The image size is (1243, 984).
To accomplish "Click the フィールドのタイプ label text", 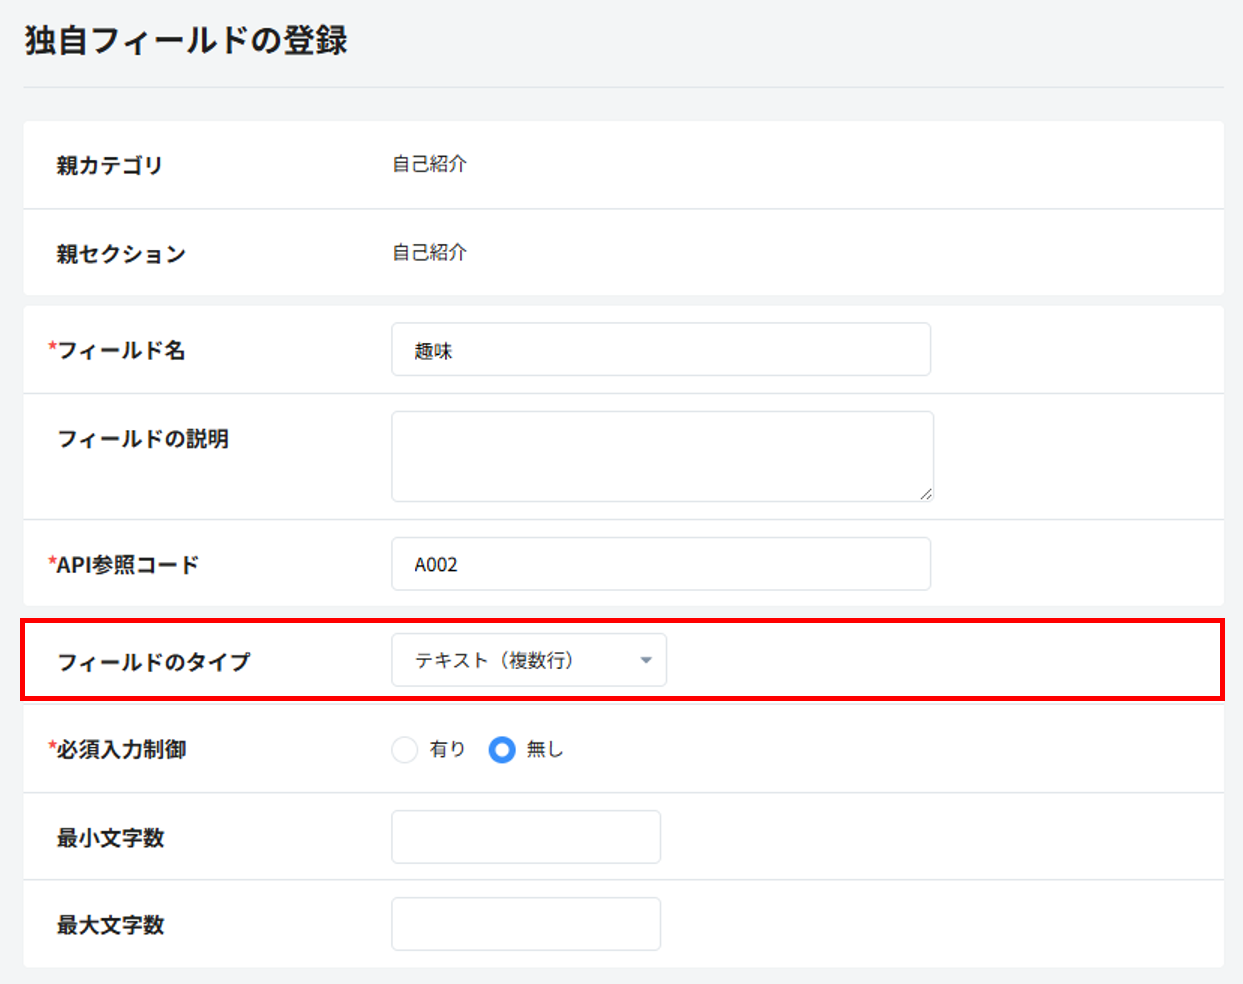I will coord(153,662).
